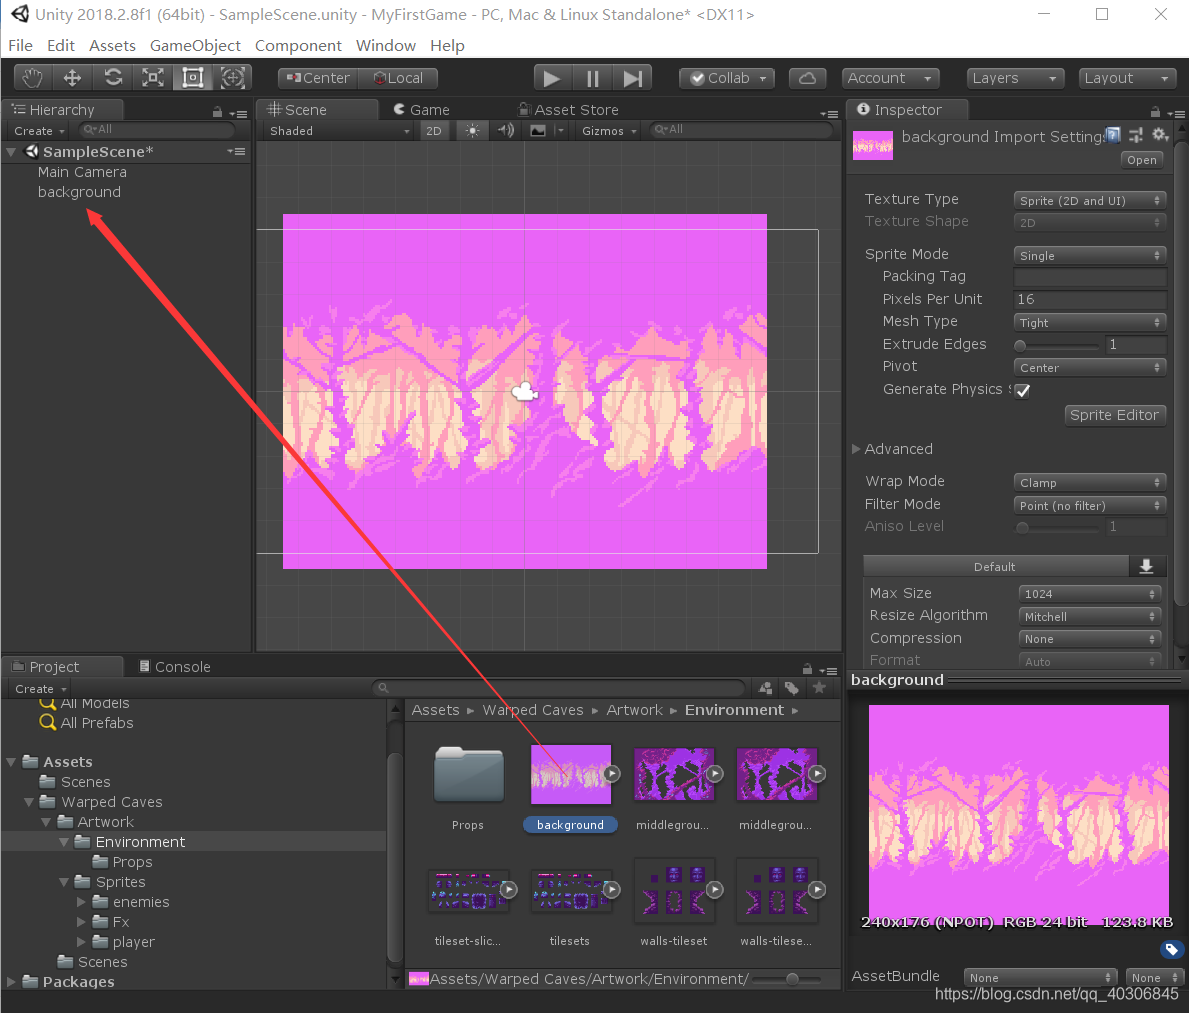
Task: Open Sprite Mode dropdown
Action: [x=1090, y=256]
